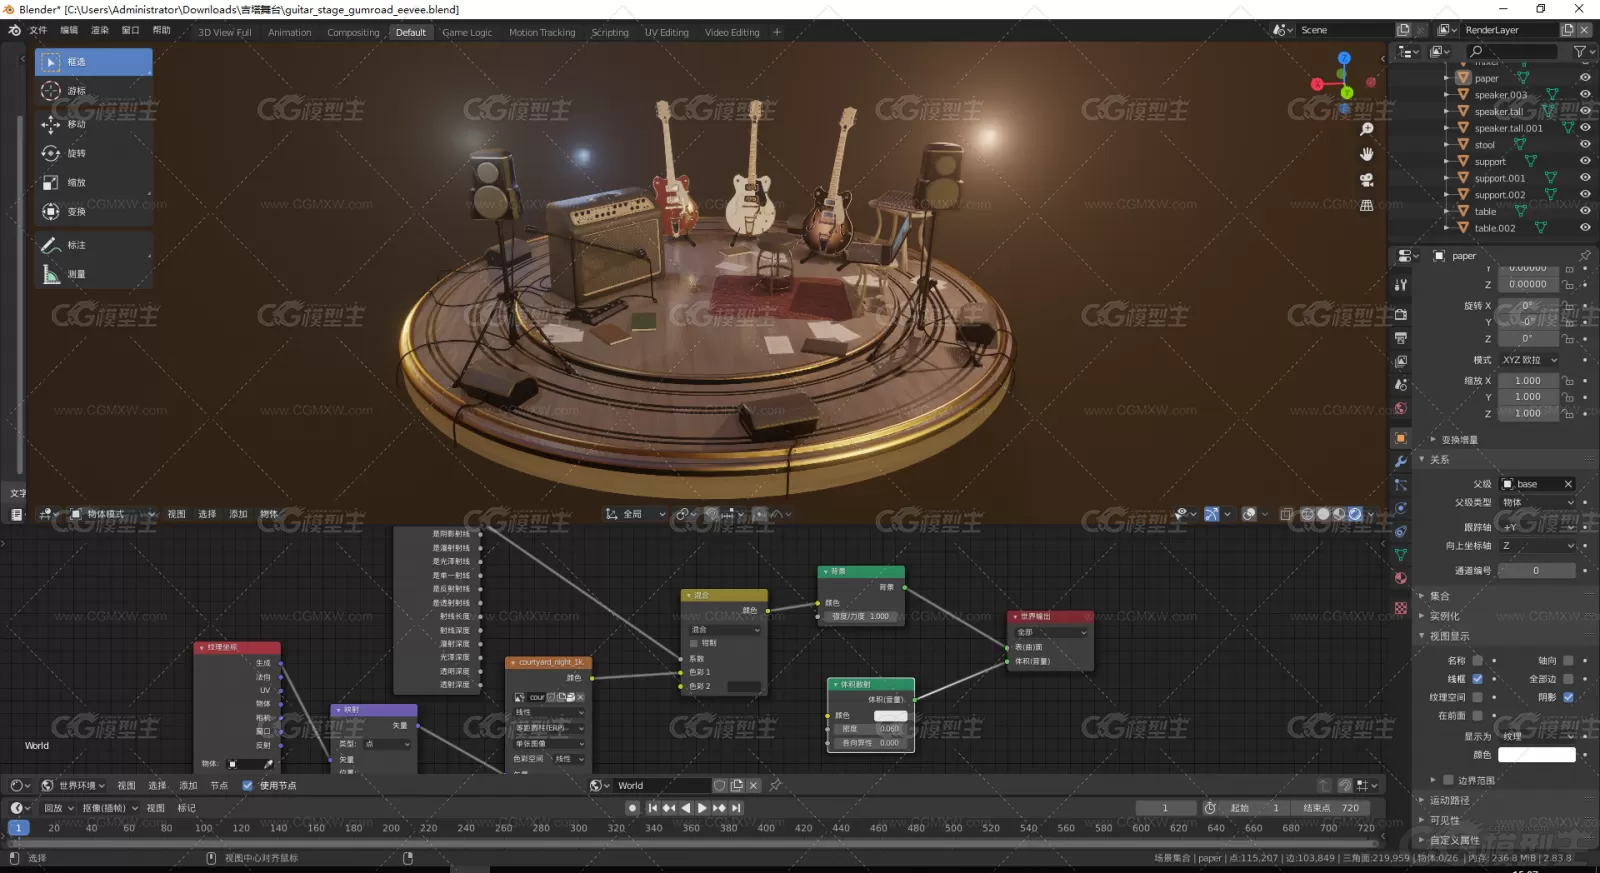This screenshot has height=873, width=1600.
Task: Select the Scale (缩放) tool
Action: pos(94,182)
